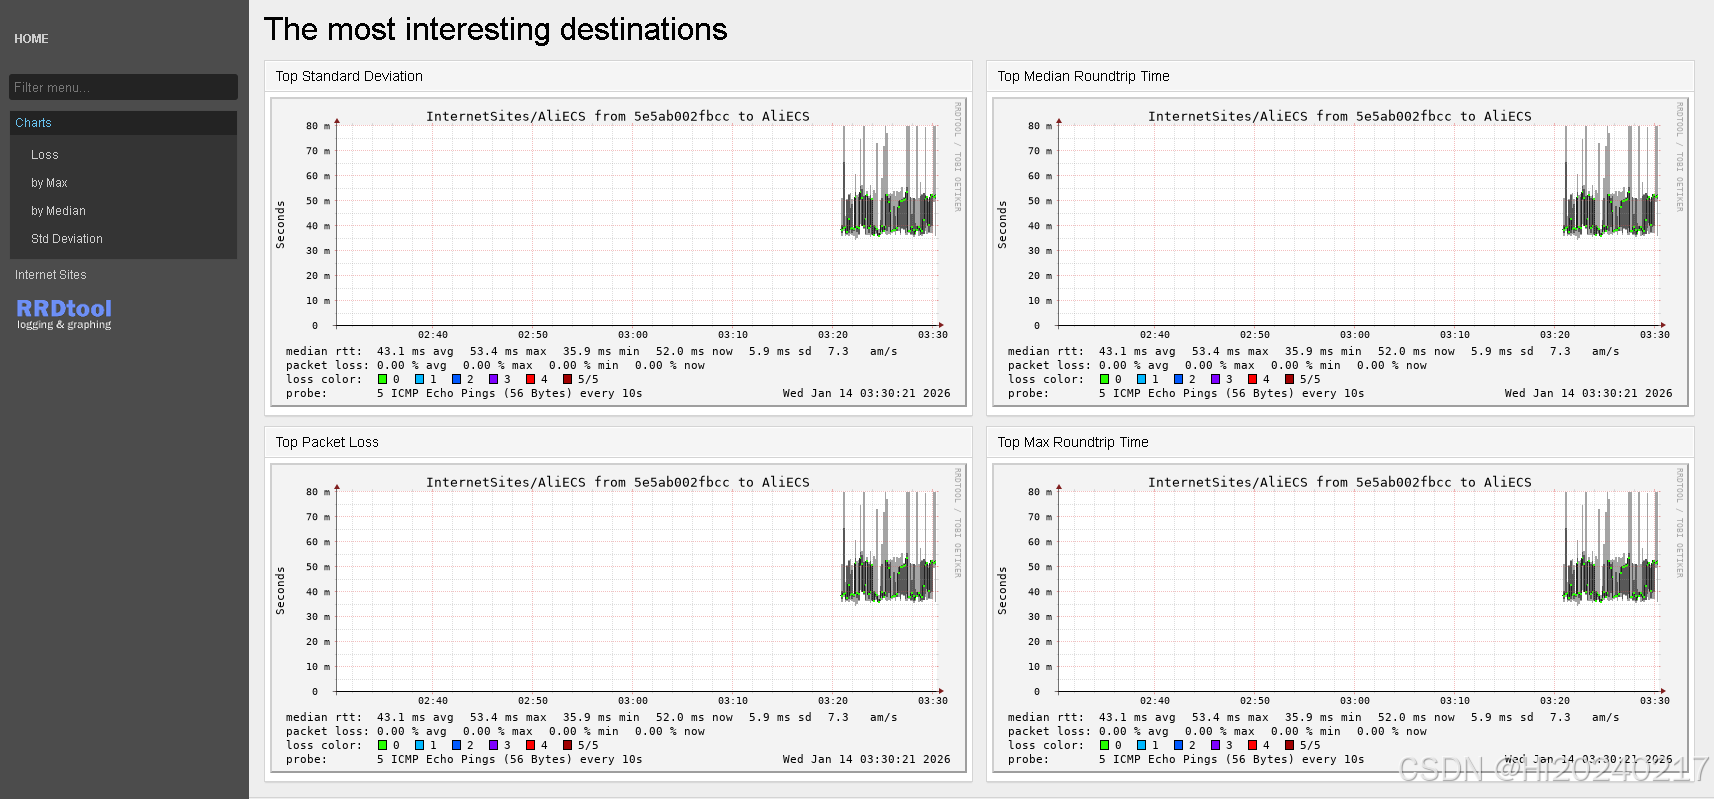
Task: Click red loss color 4 swatch in Top Packet Loss
Action: click(x=530, y=746)
